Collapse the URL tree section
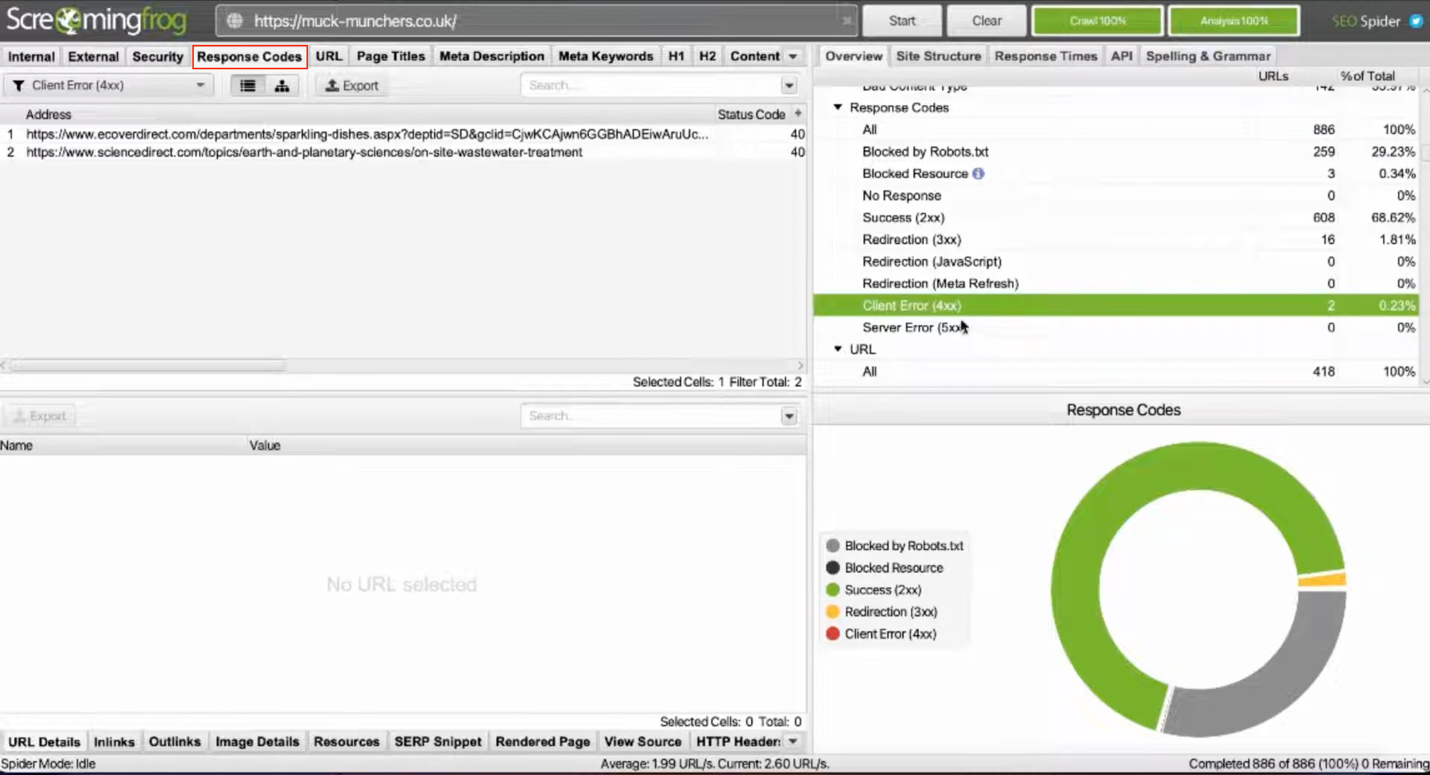The height and width of the screenshot is (775, 1430). pyautogui.click(x=838, y=349)
